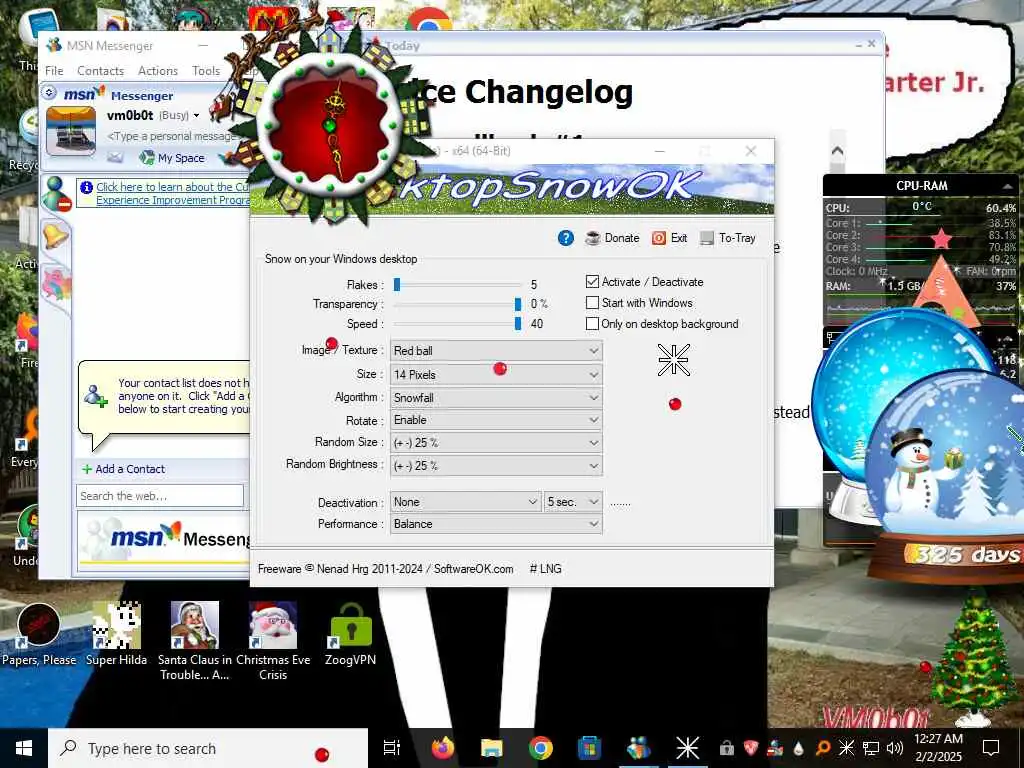
Task: Click the red shield tray icon
Action: click(751, 748)
